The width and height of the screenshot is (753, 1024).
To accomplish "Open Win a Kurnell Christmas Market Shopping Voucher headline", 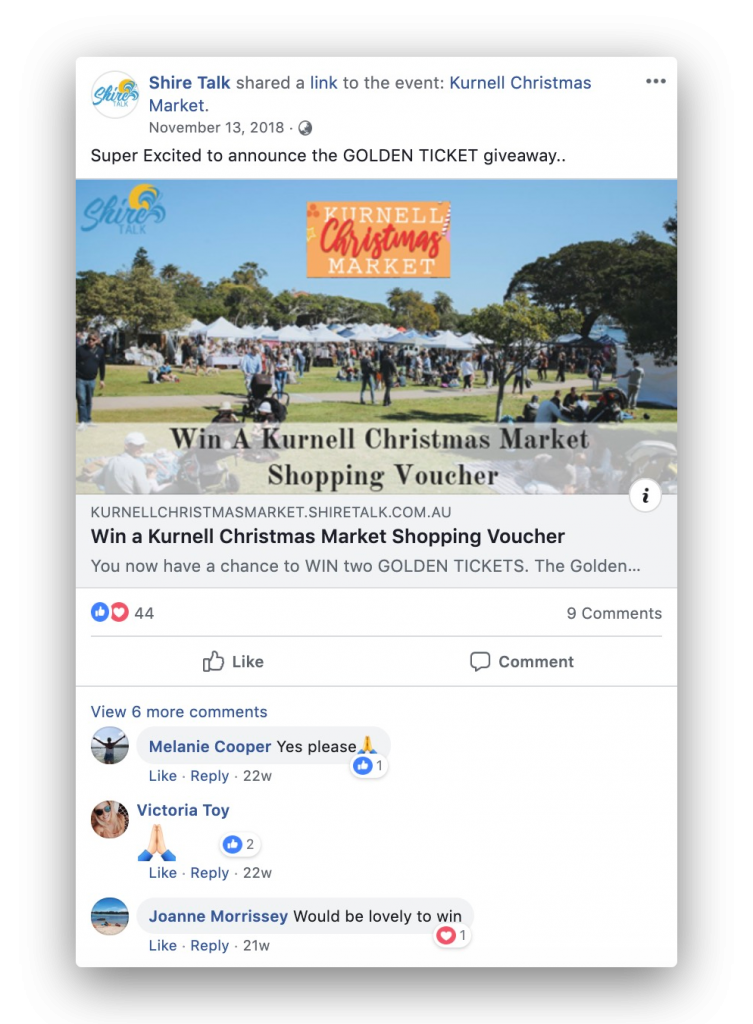I will [328, 536].
